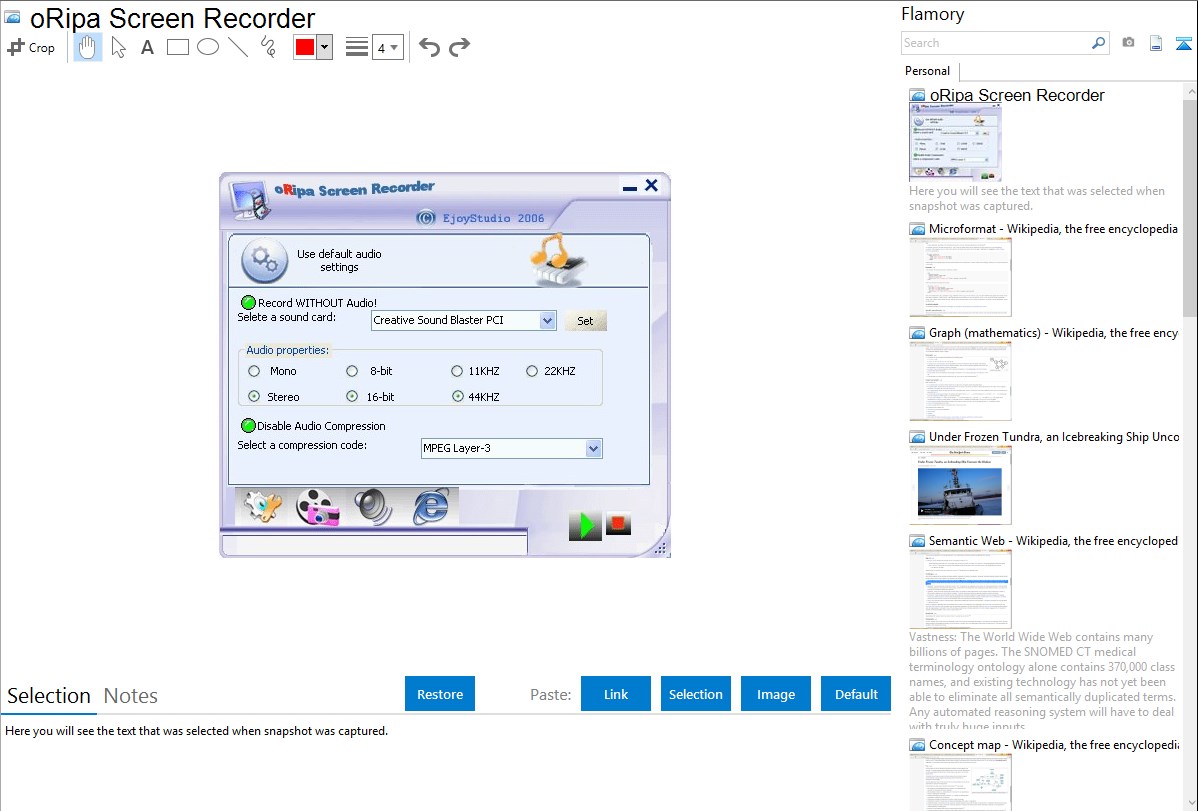Image resolution: width=1198 pixels, height=811 pixels.
Task: Select the straight line tool
Action: [238, 47]
